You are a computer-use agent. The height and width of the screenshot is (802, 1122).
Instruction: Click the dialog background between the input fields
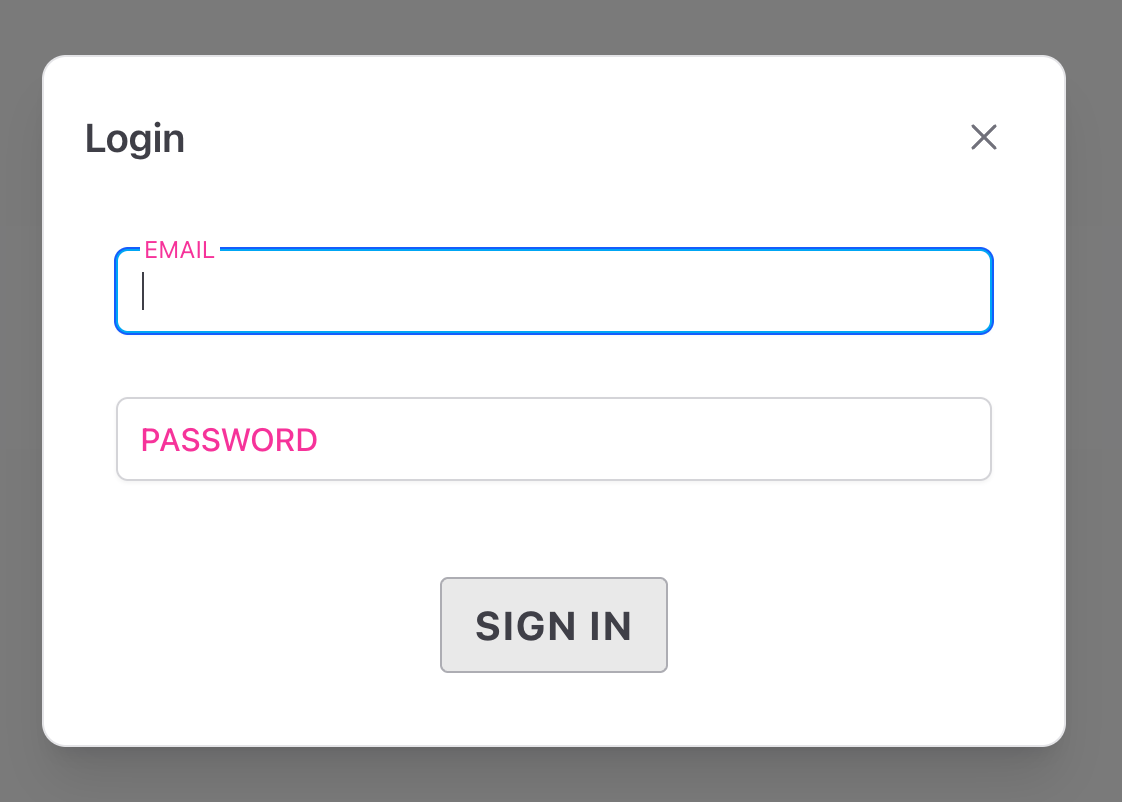point(554,365)
